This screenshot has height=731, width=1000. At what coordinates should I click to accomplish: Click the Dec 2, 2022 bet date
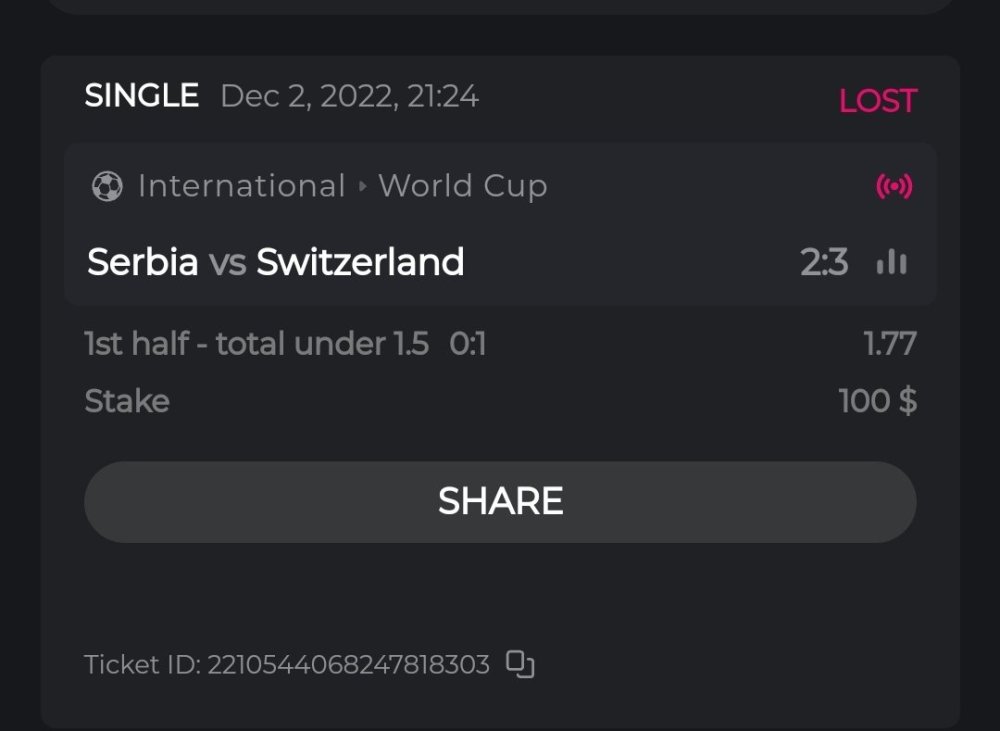pos(349,96)
